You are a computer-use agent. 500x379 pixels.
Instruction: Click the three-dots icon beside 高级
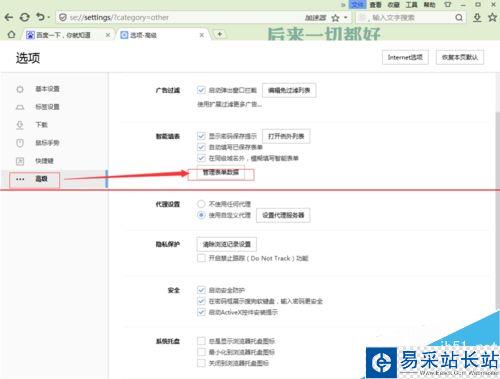coord(20,179)
